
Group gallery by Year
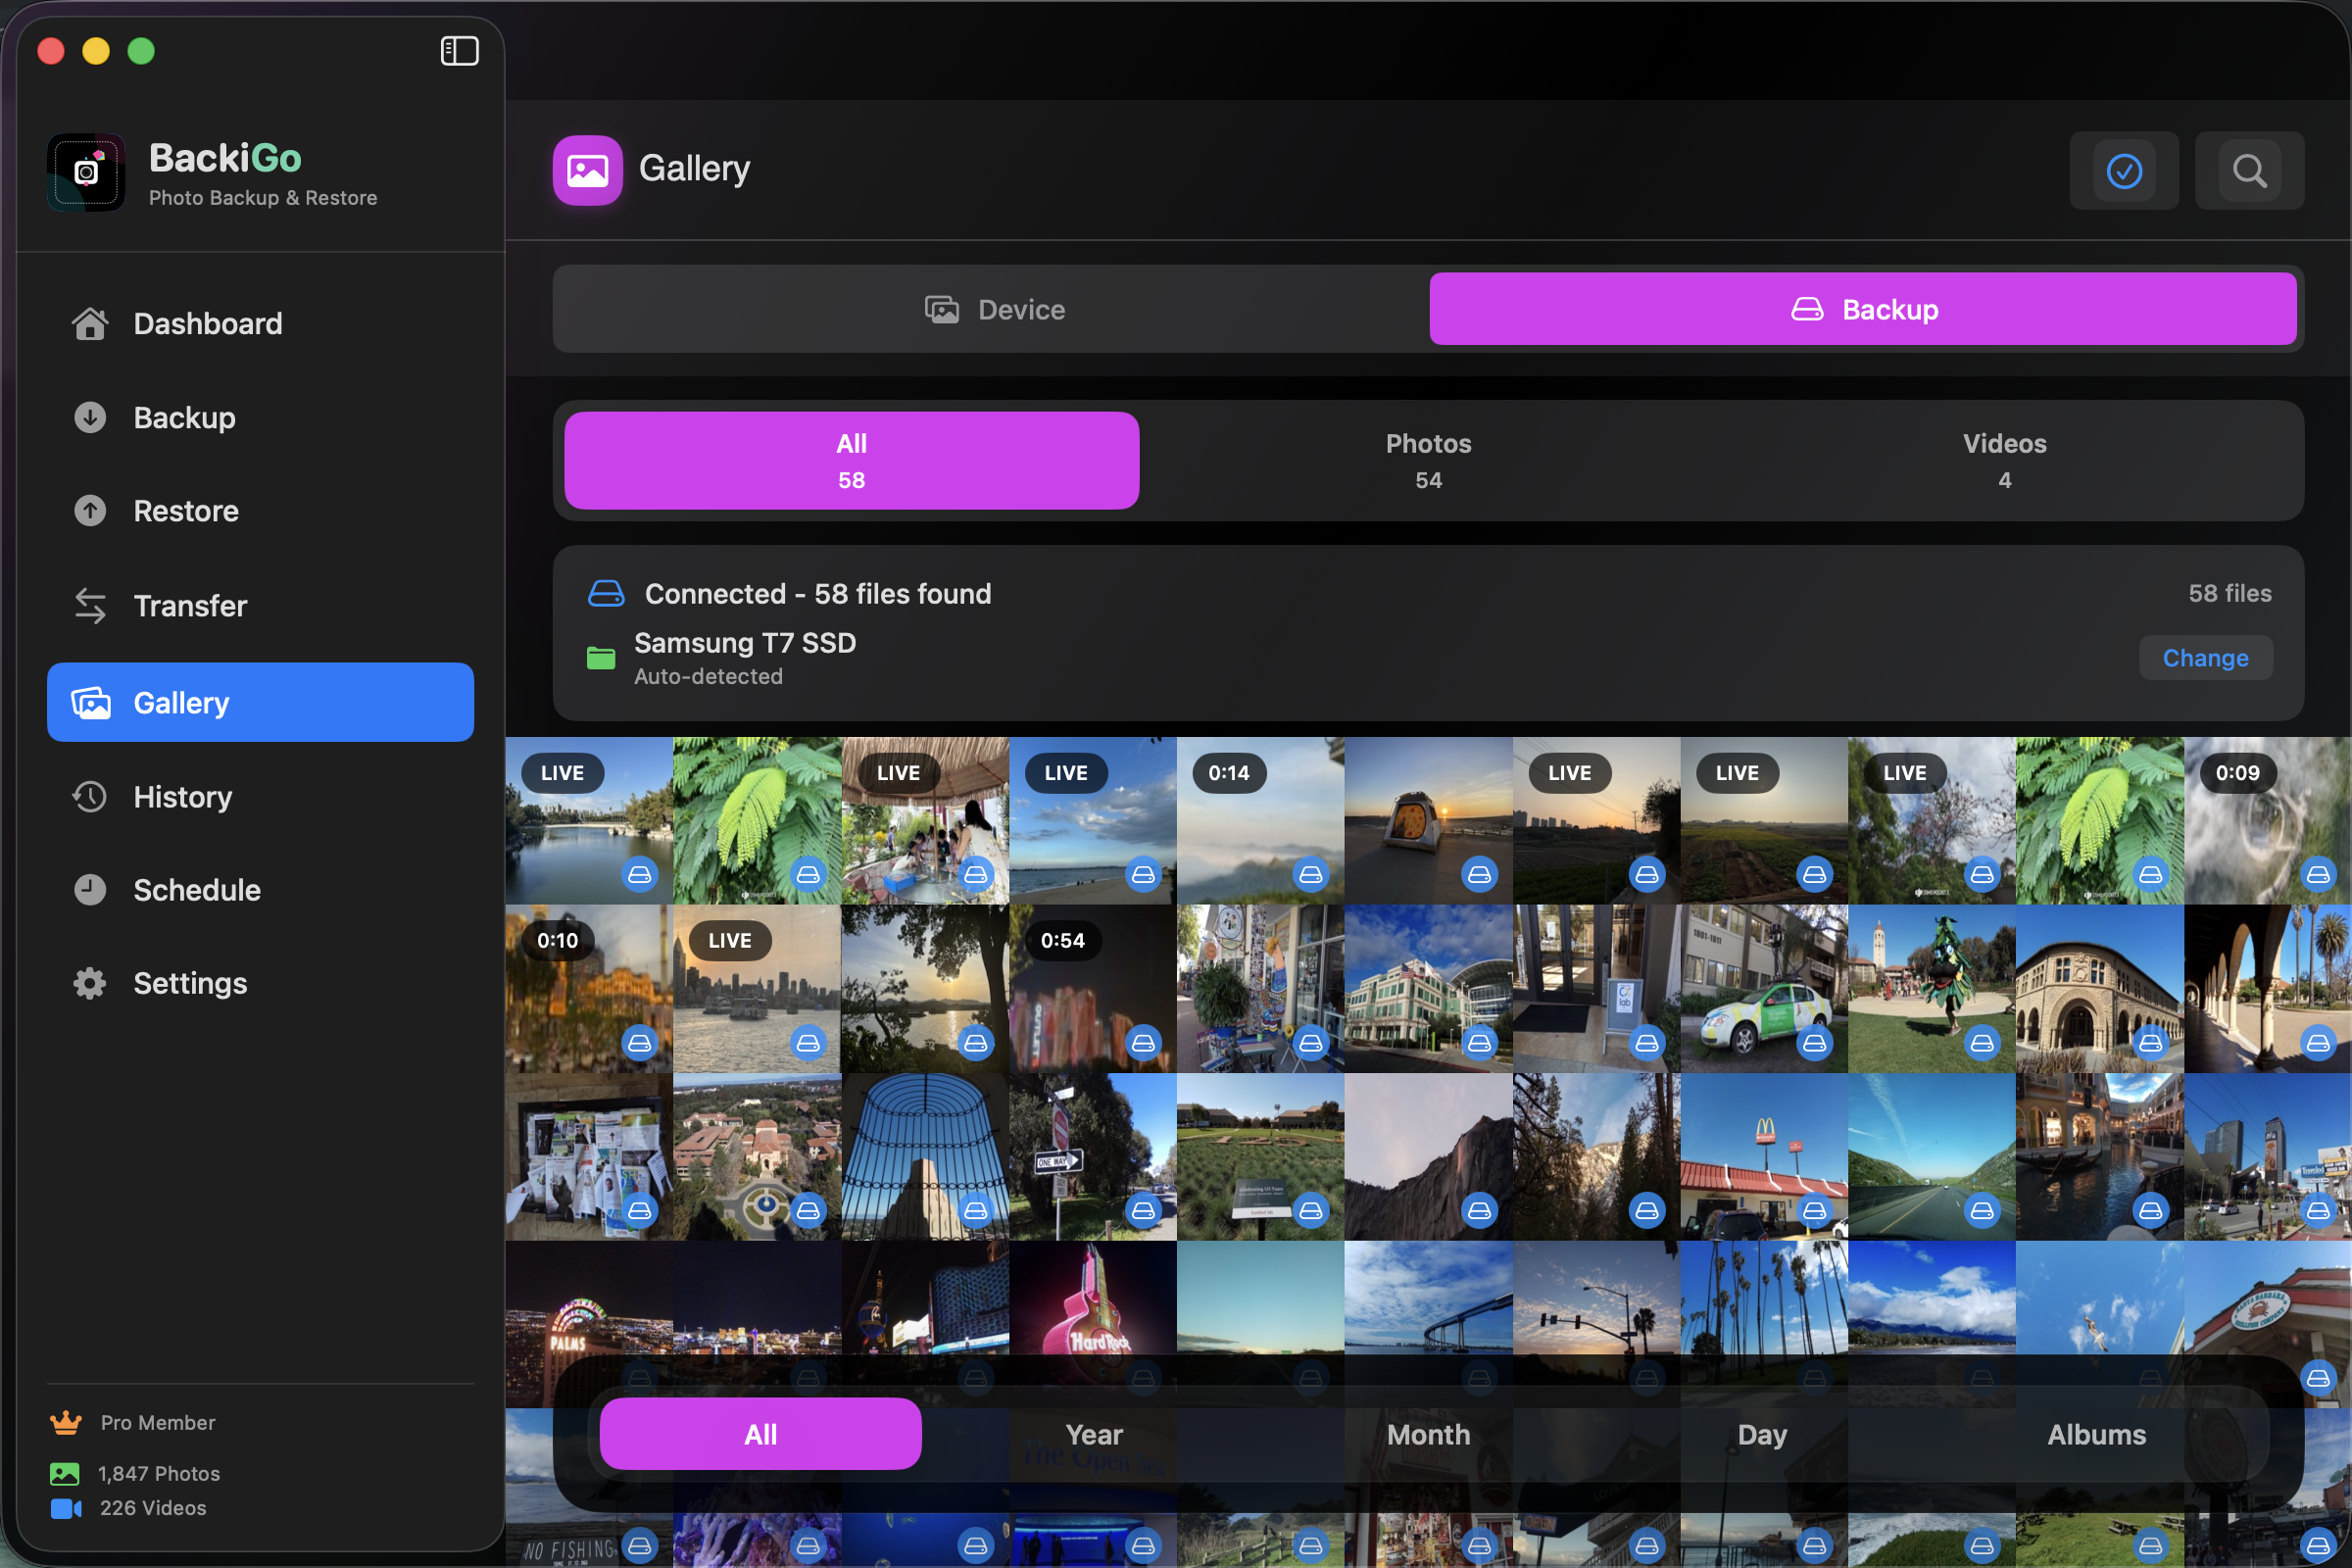(x=1094, y=1434)
